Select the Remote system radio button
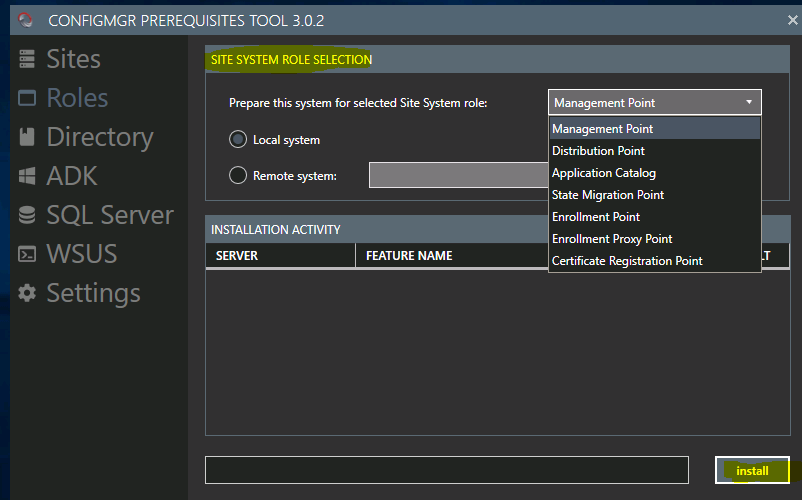Image resolution: width=802 pixels, height=500 pixels. point(238,175)
